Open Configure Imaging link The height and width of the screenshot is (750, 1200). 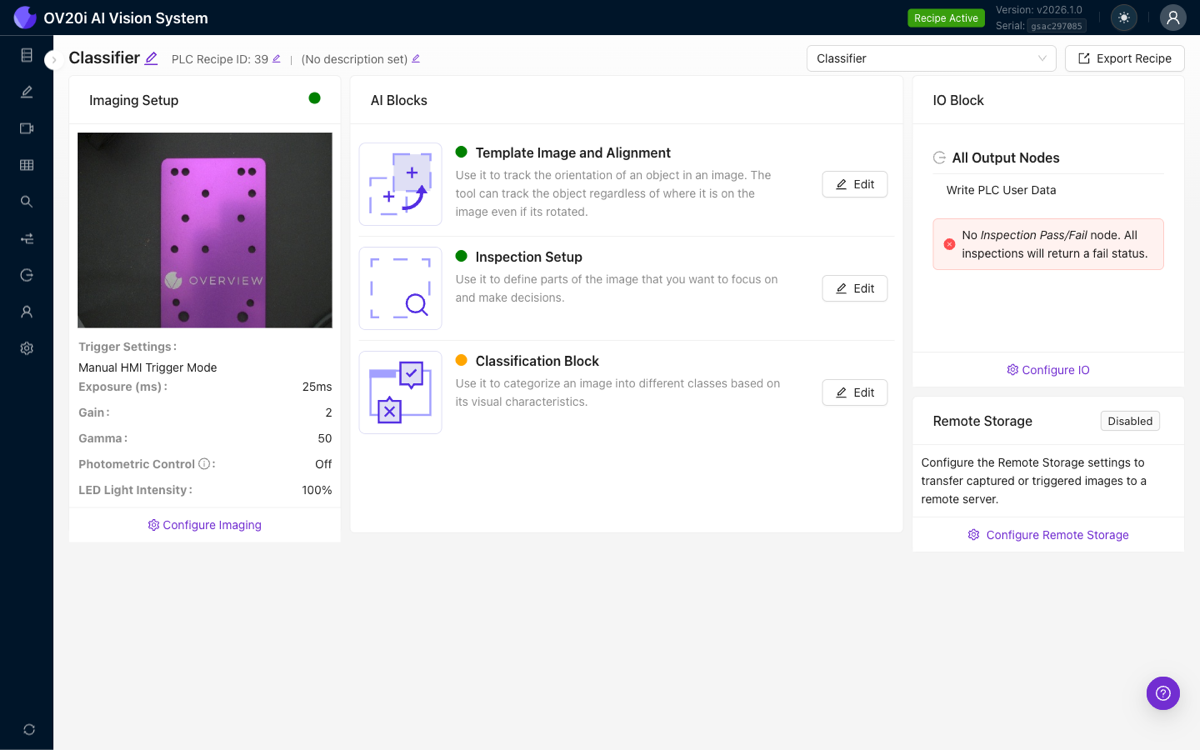[x=204, y=524]
